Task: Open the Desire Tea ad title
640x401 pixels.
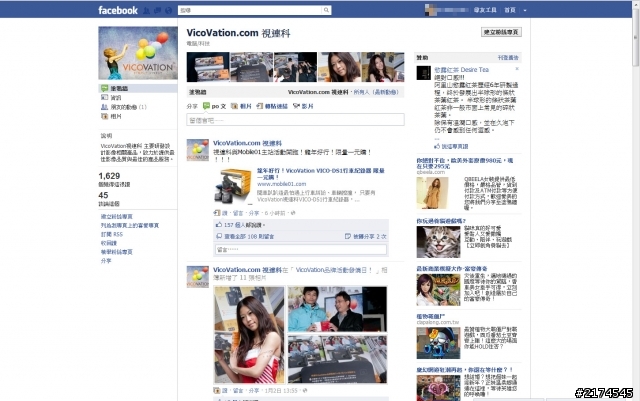Action: click(x=461, y=70)
